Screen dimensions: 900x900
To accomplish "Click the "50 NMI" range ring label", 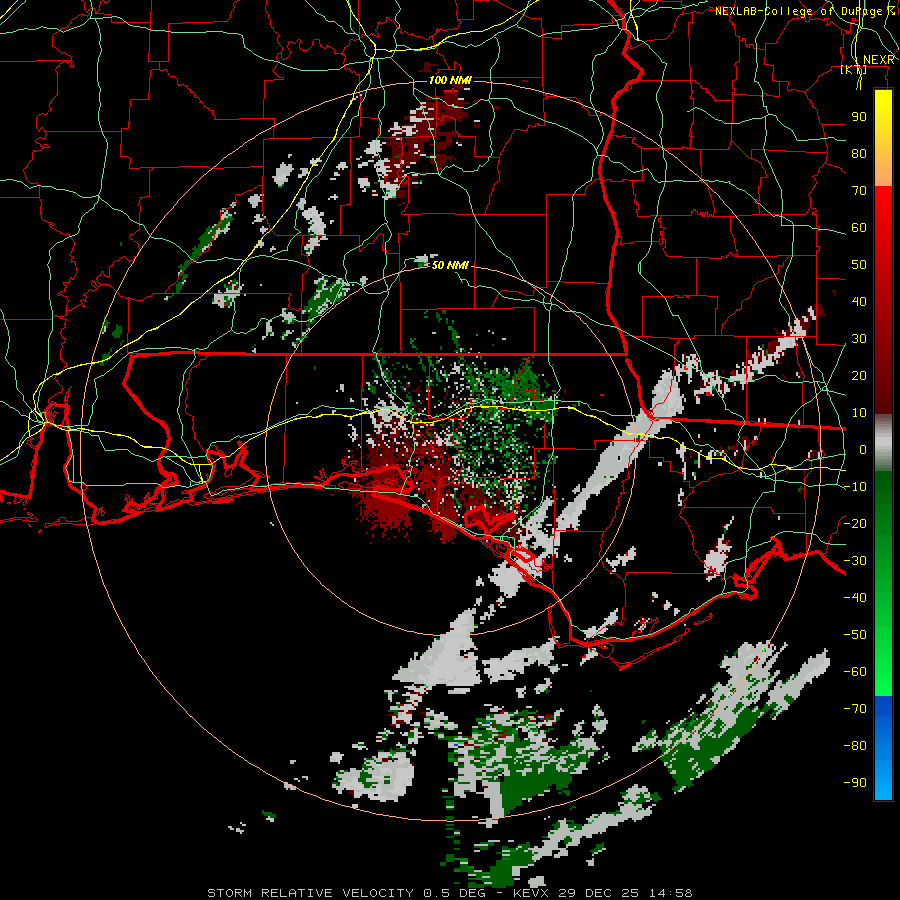I will tap(451, 265).
